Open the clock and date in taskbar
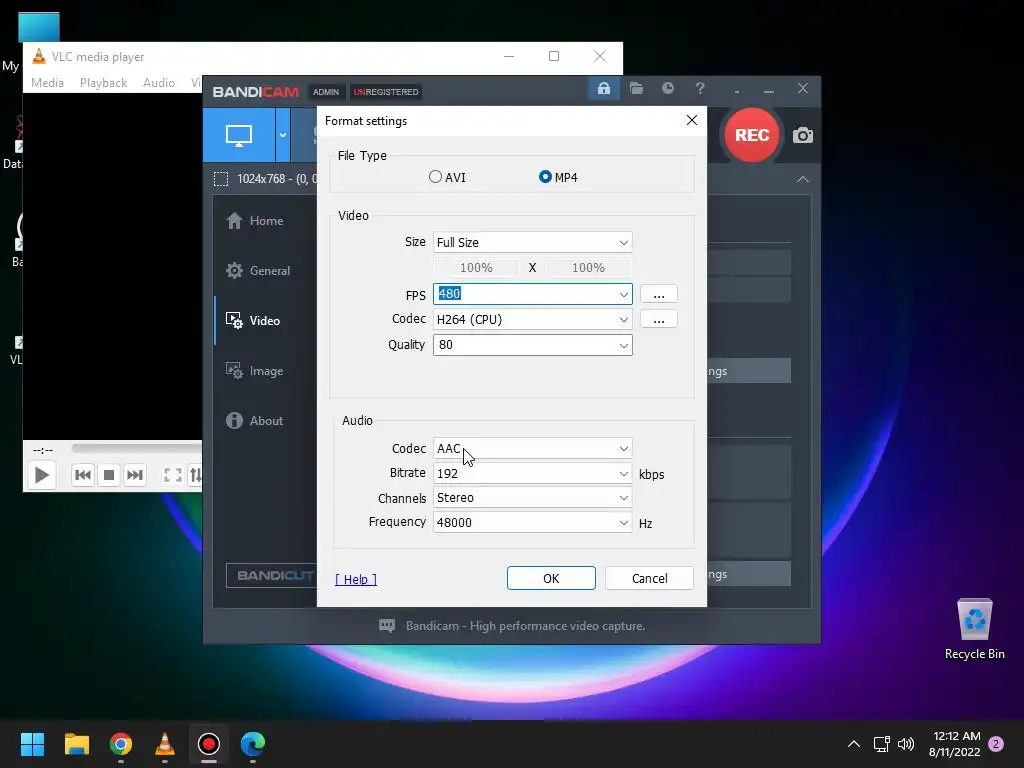Viewport: 1024px width, 768px height. coord(955,744)
